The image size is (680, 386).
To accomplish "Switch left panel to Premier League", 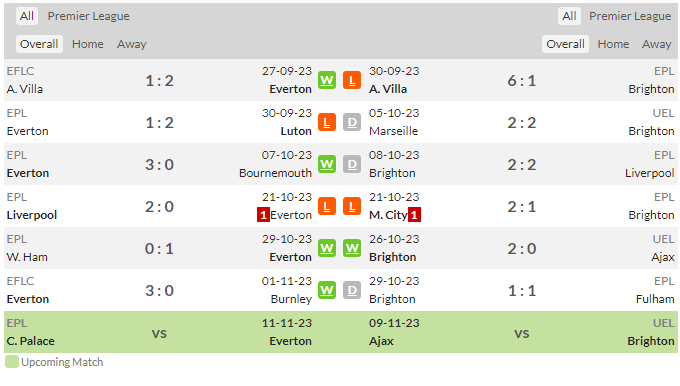I will pyautogui.click(x=88, y=16).
